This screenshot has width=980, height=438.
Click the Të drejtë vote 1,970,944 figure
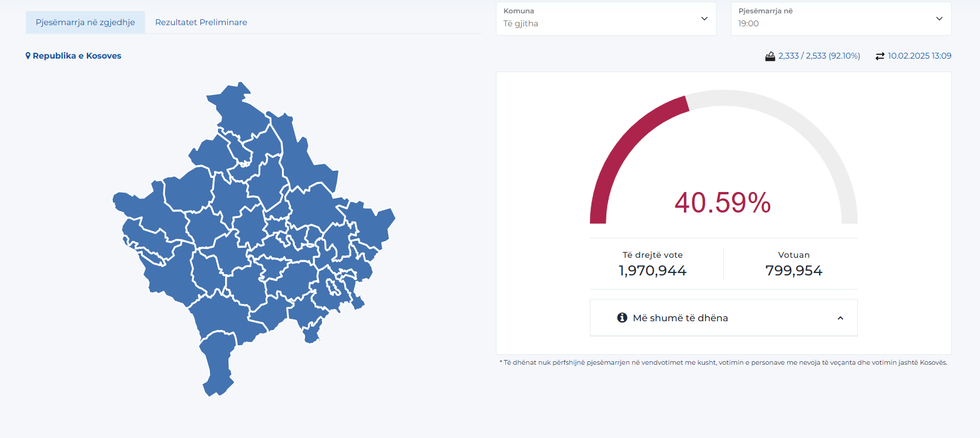(652, 270)
